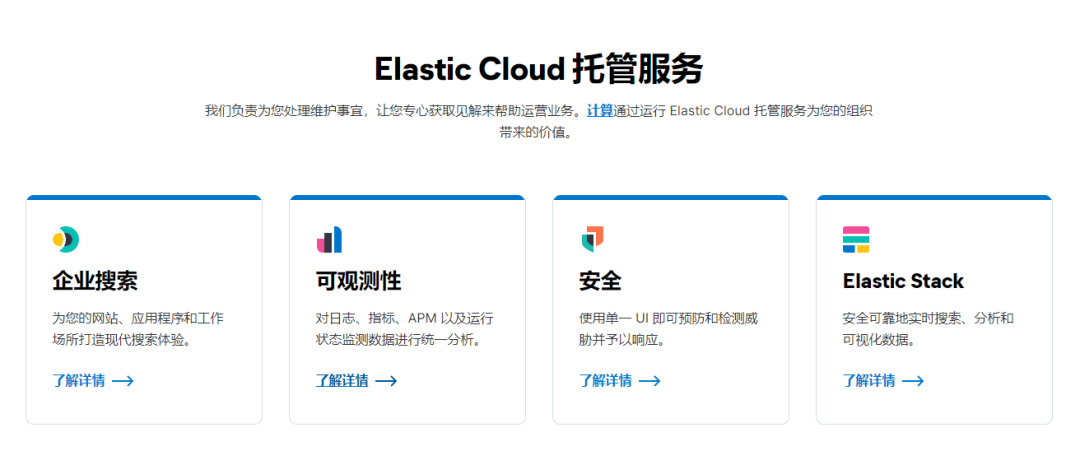Click the Elastic Cloud 托管服务 page title
Screen dimensions: 1080x451
539,69
